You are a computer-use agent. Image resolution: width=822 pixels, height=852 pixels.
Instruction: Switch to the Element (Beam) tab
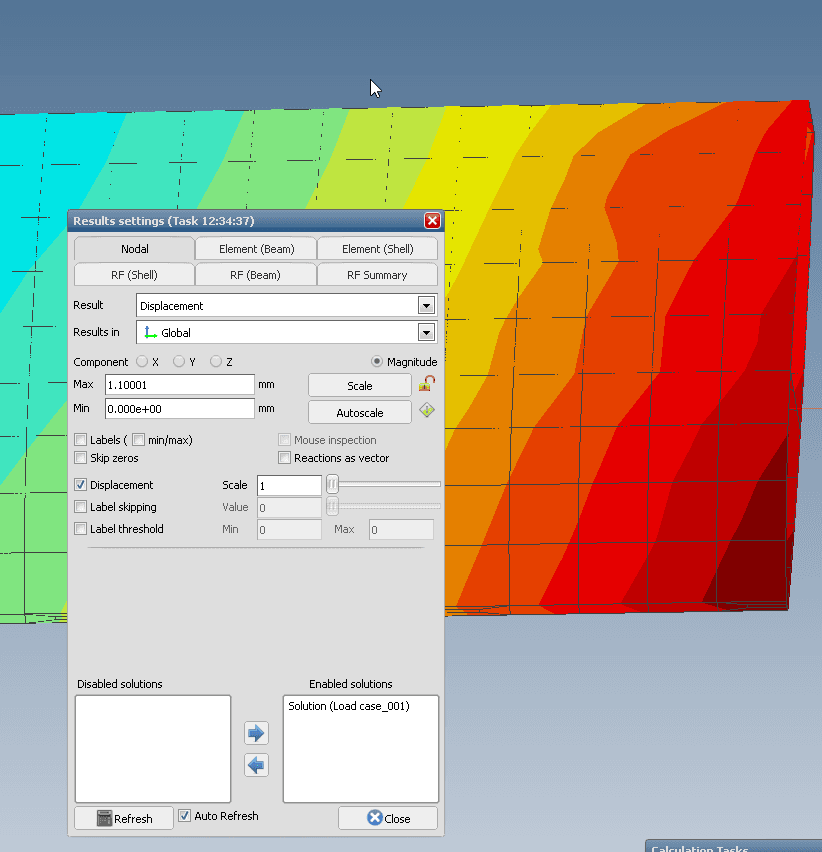[255, 249]
